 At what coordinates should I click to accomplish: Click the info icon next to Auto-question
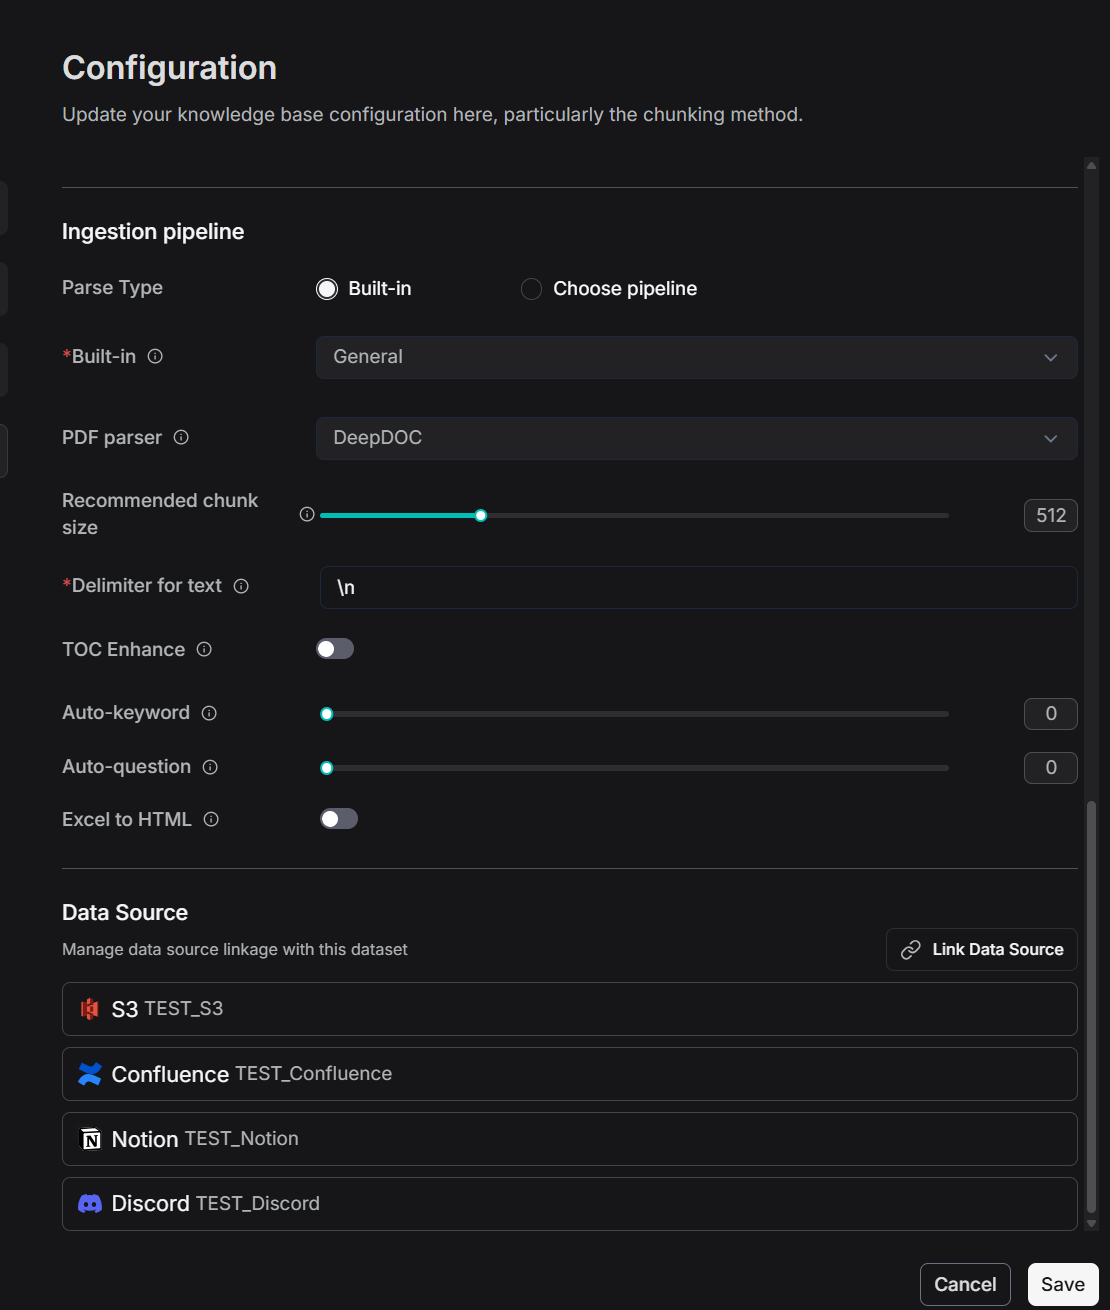click(210, 767)
